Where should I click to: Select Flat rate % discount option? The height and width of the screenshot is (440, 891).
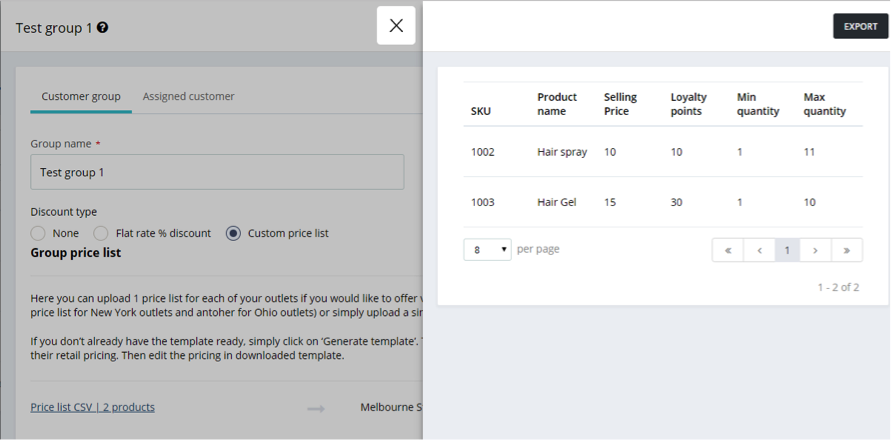click(101, 233)
